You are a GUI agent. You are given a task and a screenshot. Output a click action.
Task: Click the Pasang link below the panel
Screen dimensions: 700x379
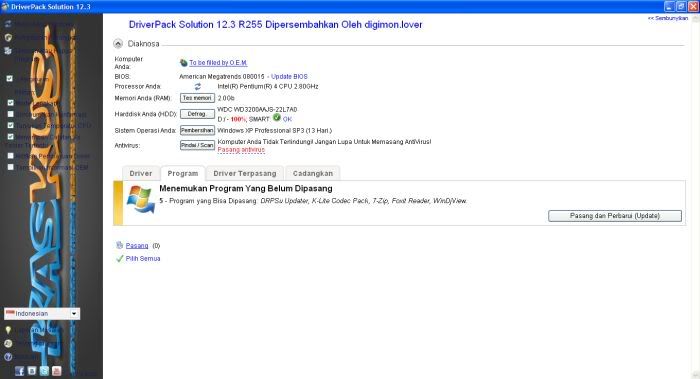[x=137, y=246]
